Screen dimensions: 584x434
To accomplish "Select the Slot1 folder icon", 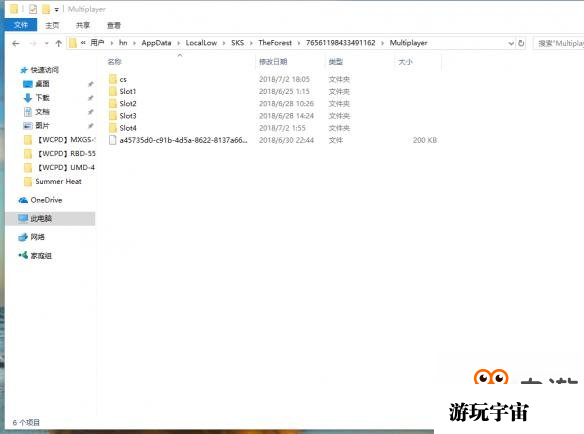I will 113,91.
